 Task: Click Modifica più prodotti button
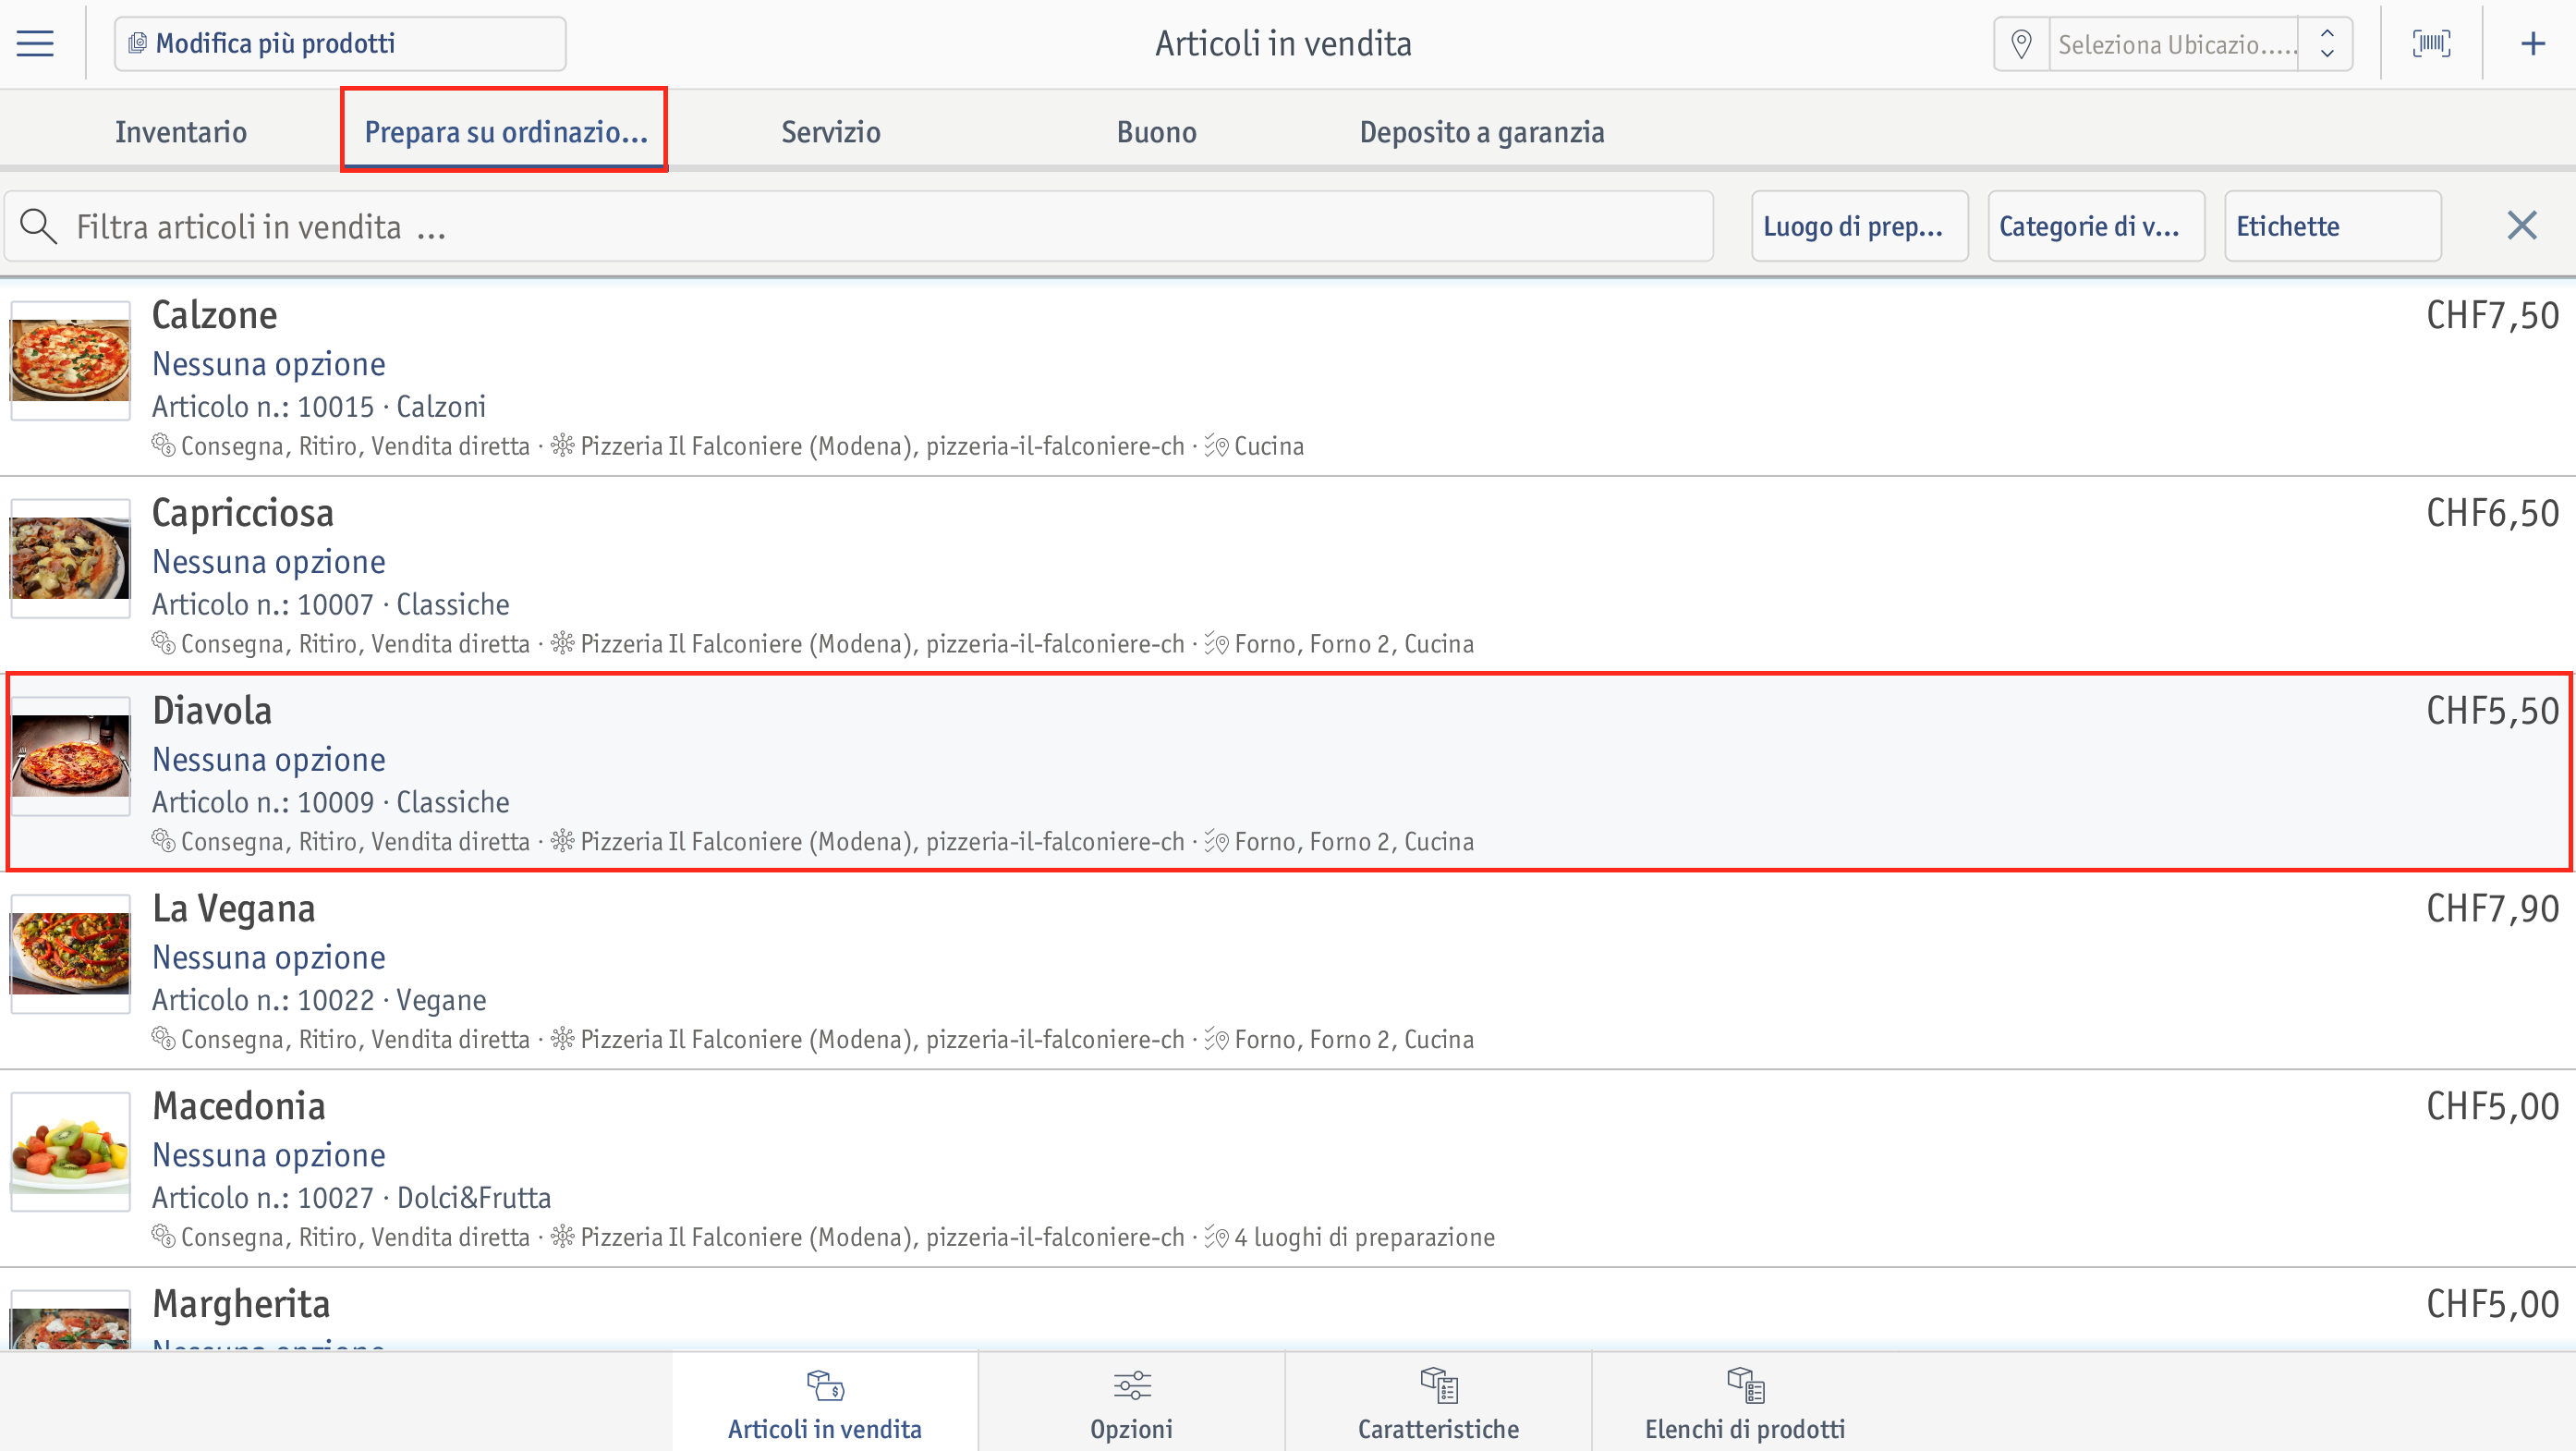point(340,43)
